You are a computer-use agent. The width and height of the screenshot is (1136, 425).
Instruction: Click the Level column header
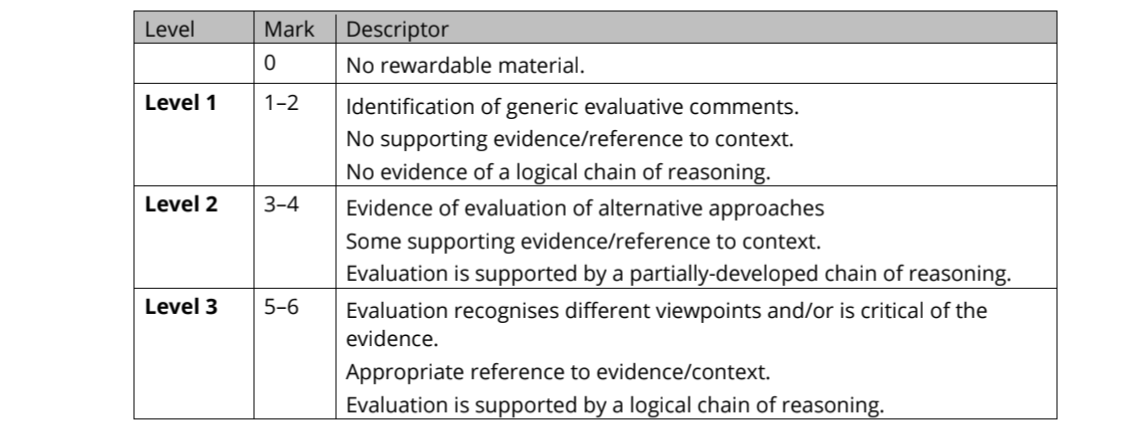168,29
